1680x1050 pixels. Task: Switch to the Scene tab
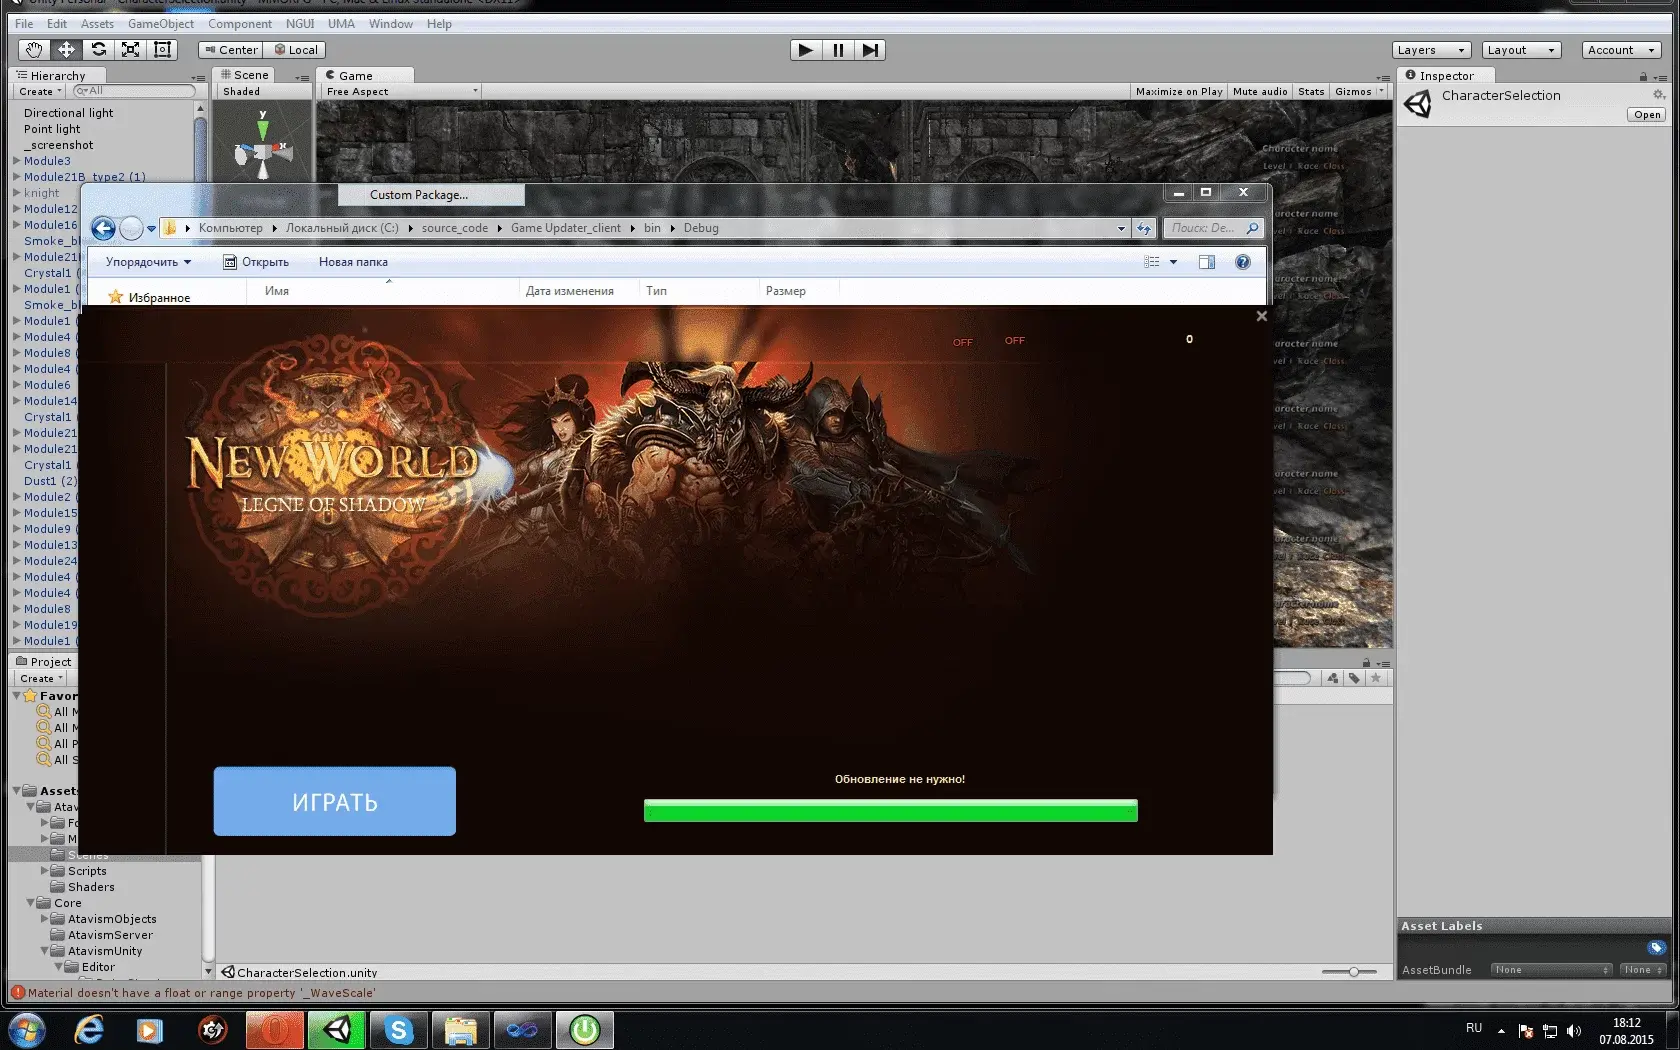(x=245, y=75)
